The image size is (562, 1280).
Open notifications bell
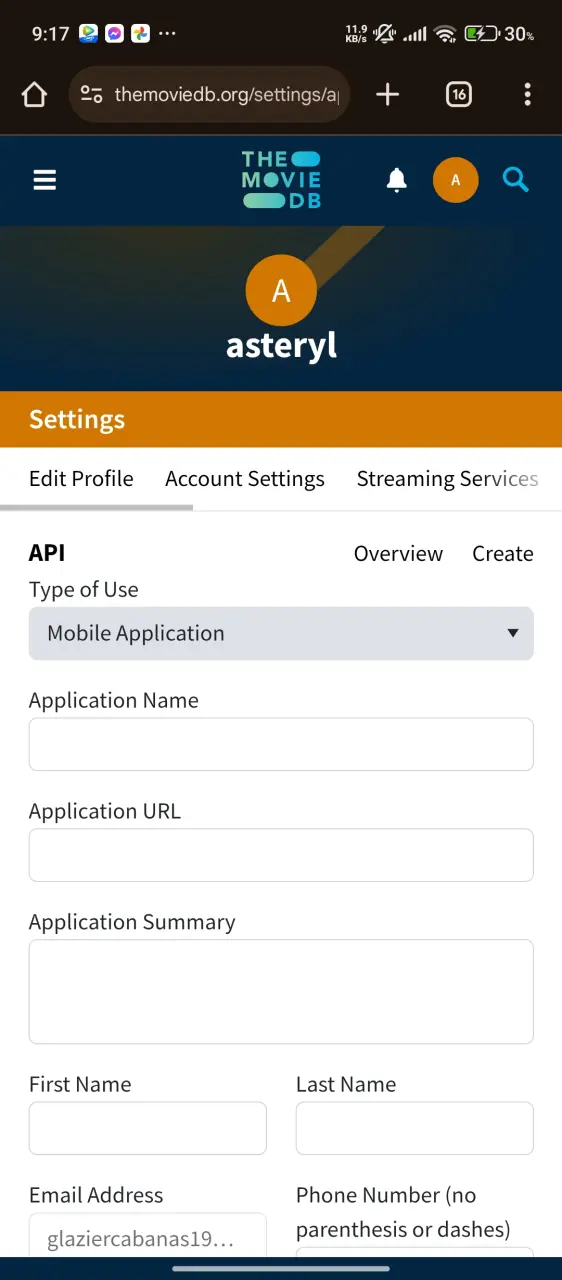coord(397,180)
